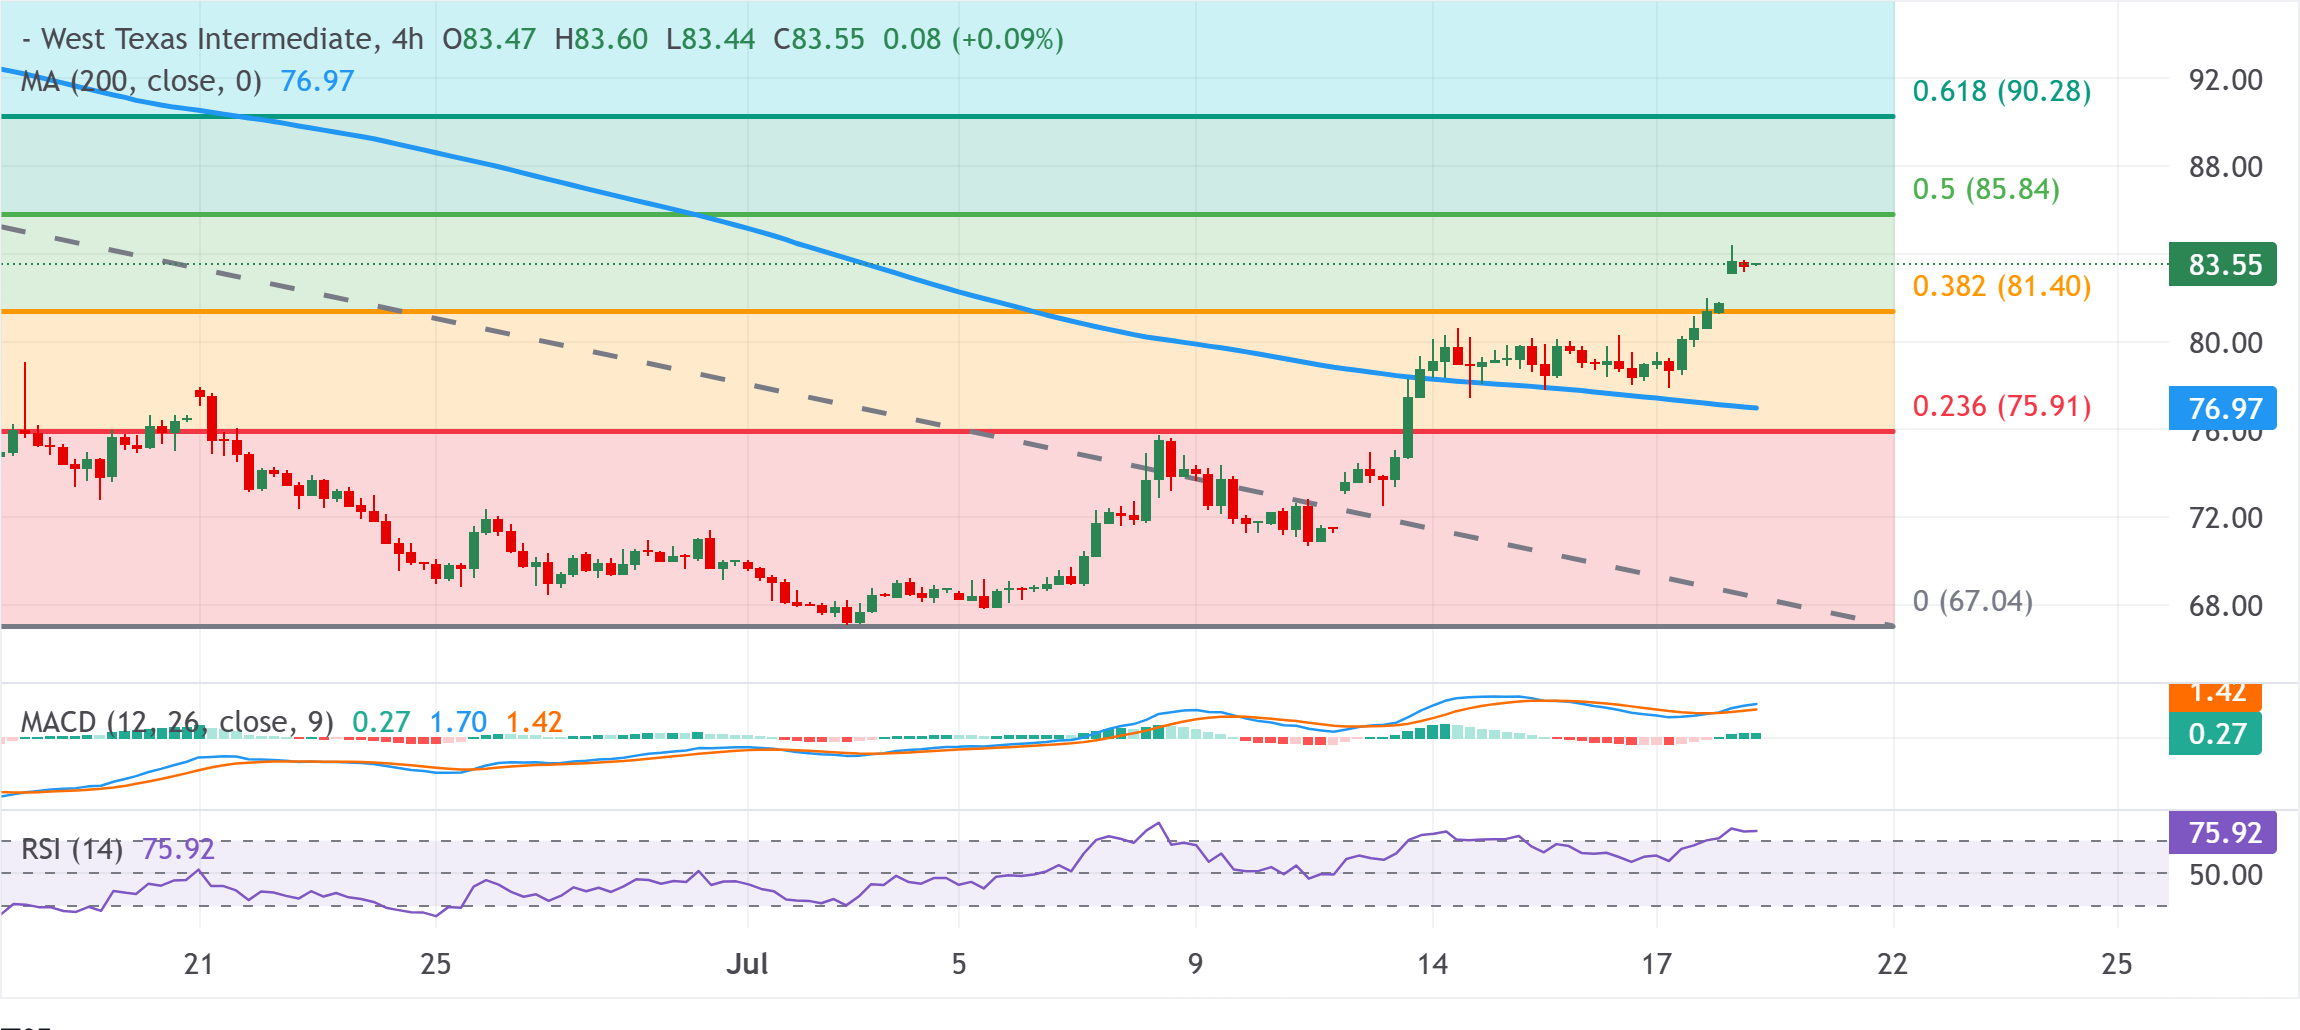
Task: Click the 0.382 (81.40) Fibonacci label
Action: 2002,286
